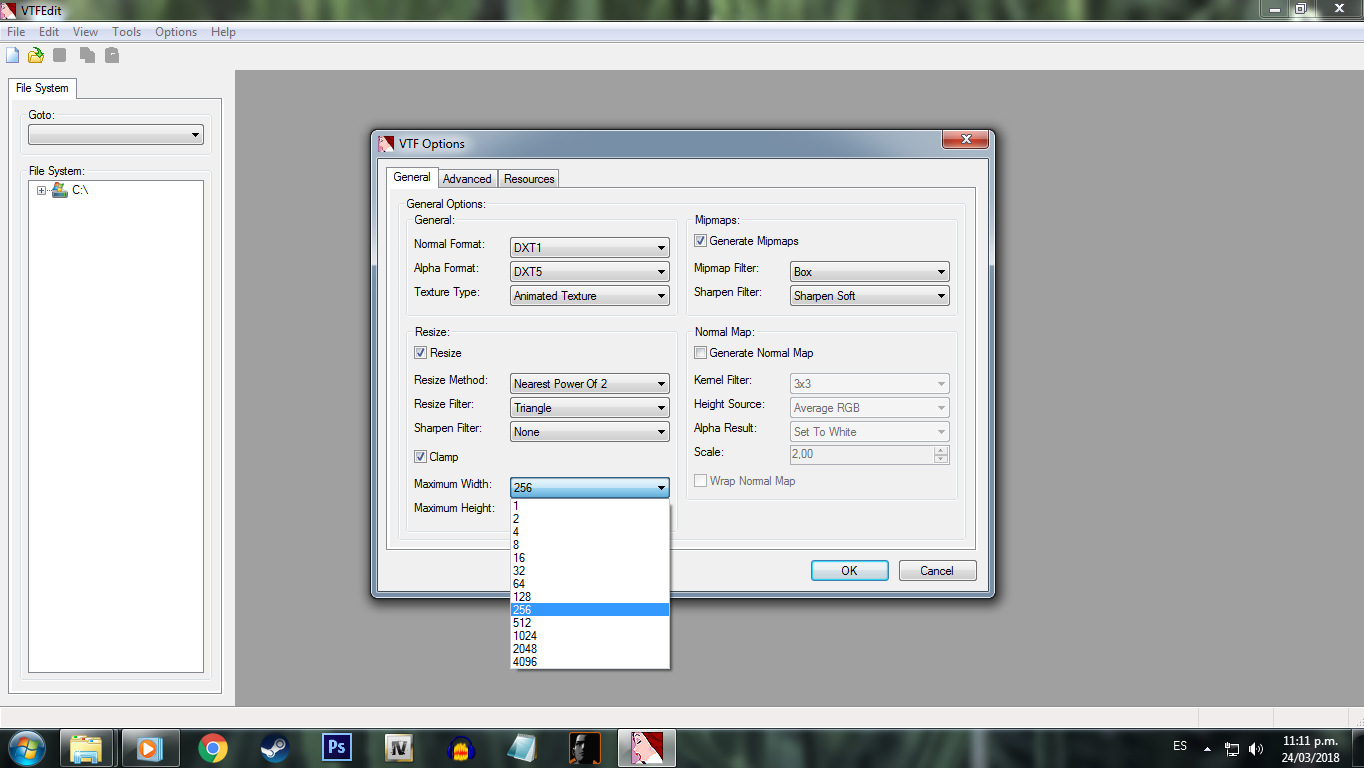
Task: Click the Wrap Normal Map checkbox
Action: [701, 481]
